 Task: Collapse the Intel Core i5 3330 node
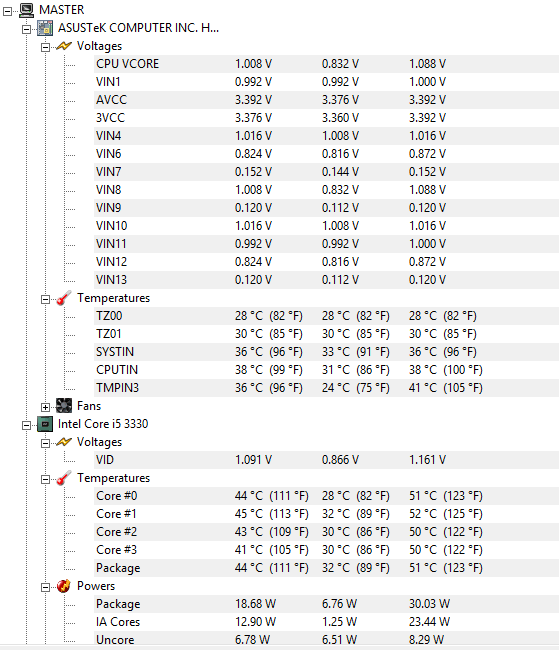(26, 425)
